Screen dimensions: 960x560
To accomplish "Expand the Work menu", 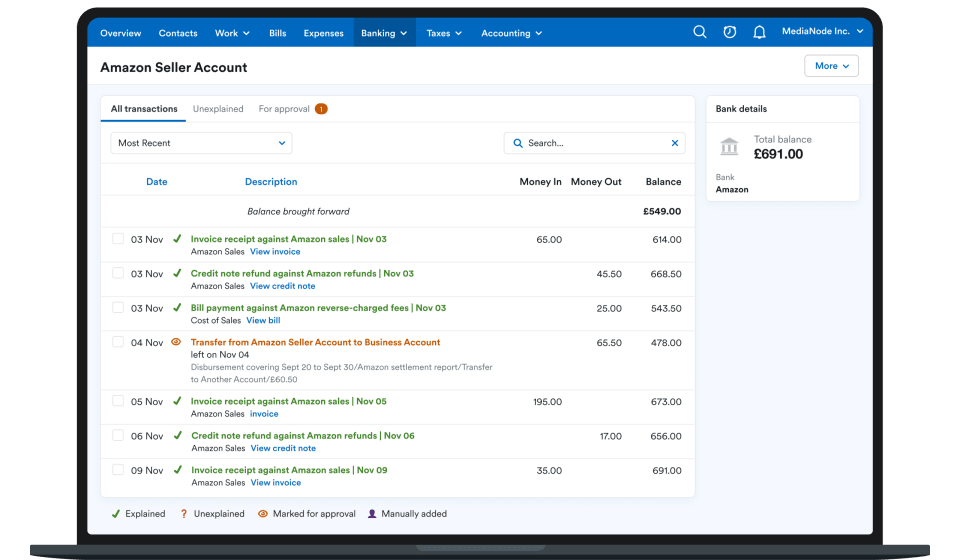I will [232, 33].
